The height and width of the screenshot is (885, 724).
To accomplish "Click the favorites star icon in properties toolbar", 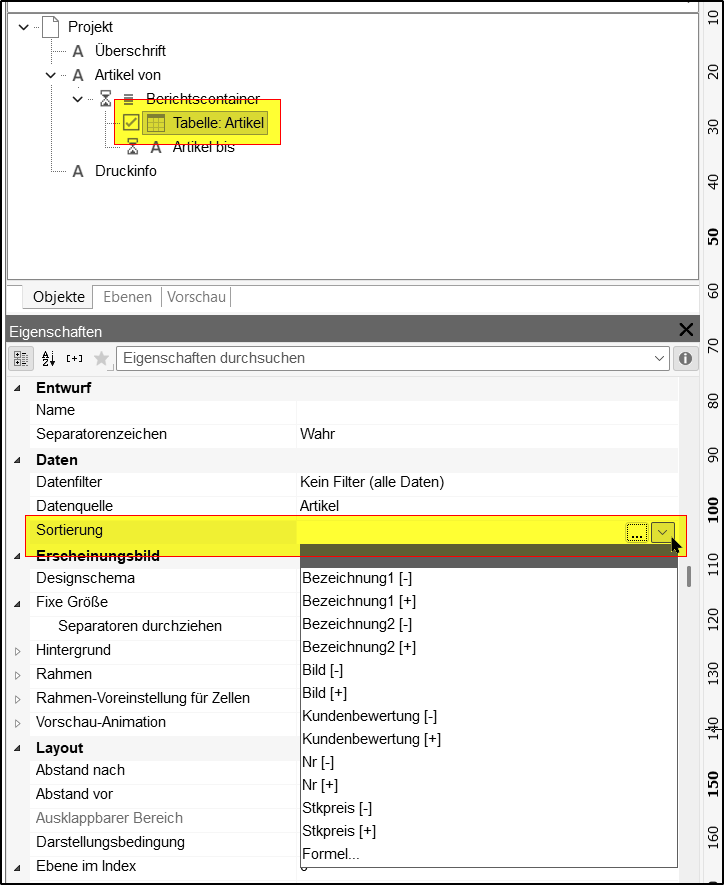I will (x=101, y=358).
